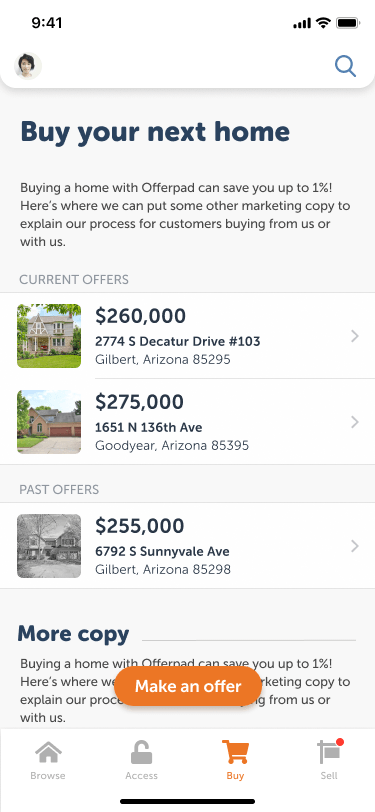Open the magnifying glass search icon

(345, 66)
